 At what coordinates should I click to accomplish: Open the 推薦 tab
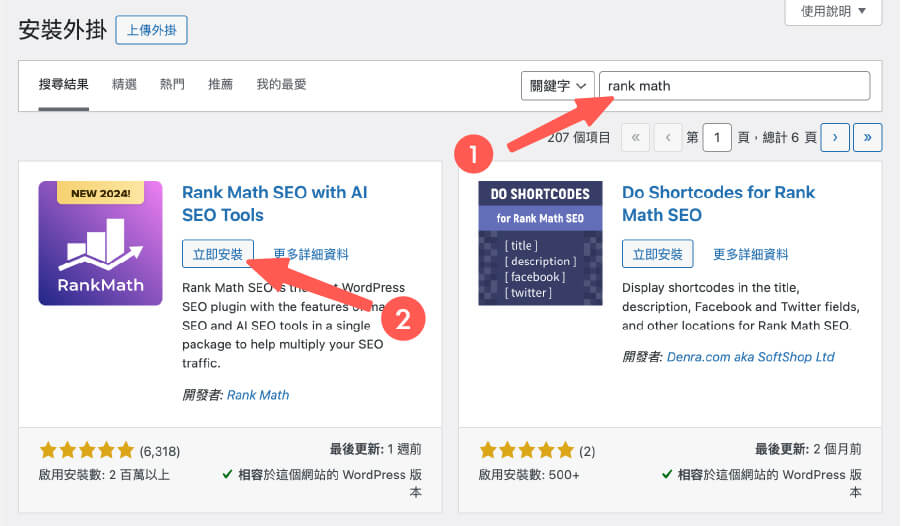click(220, 85)
